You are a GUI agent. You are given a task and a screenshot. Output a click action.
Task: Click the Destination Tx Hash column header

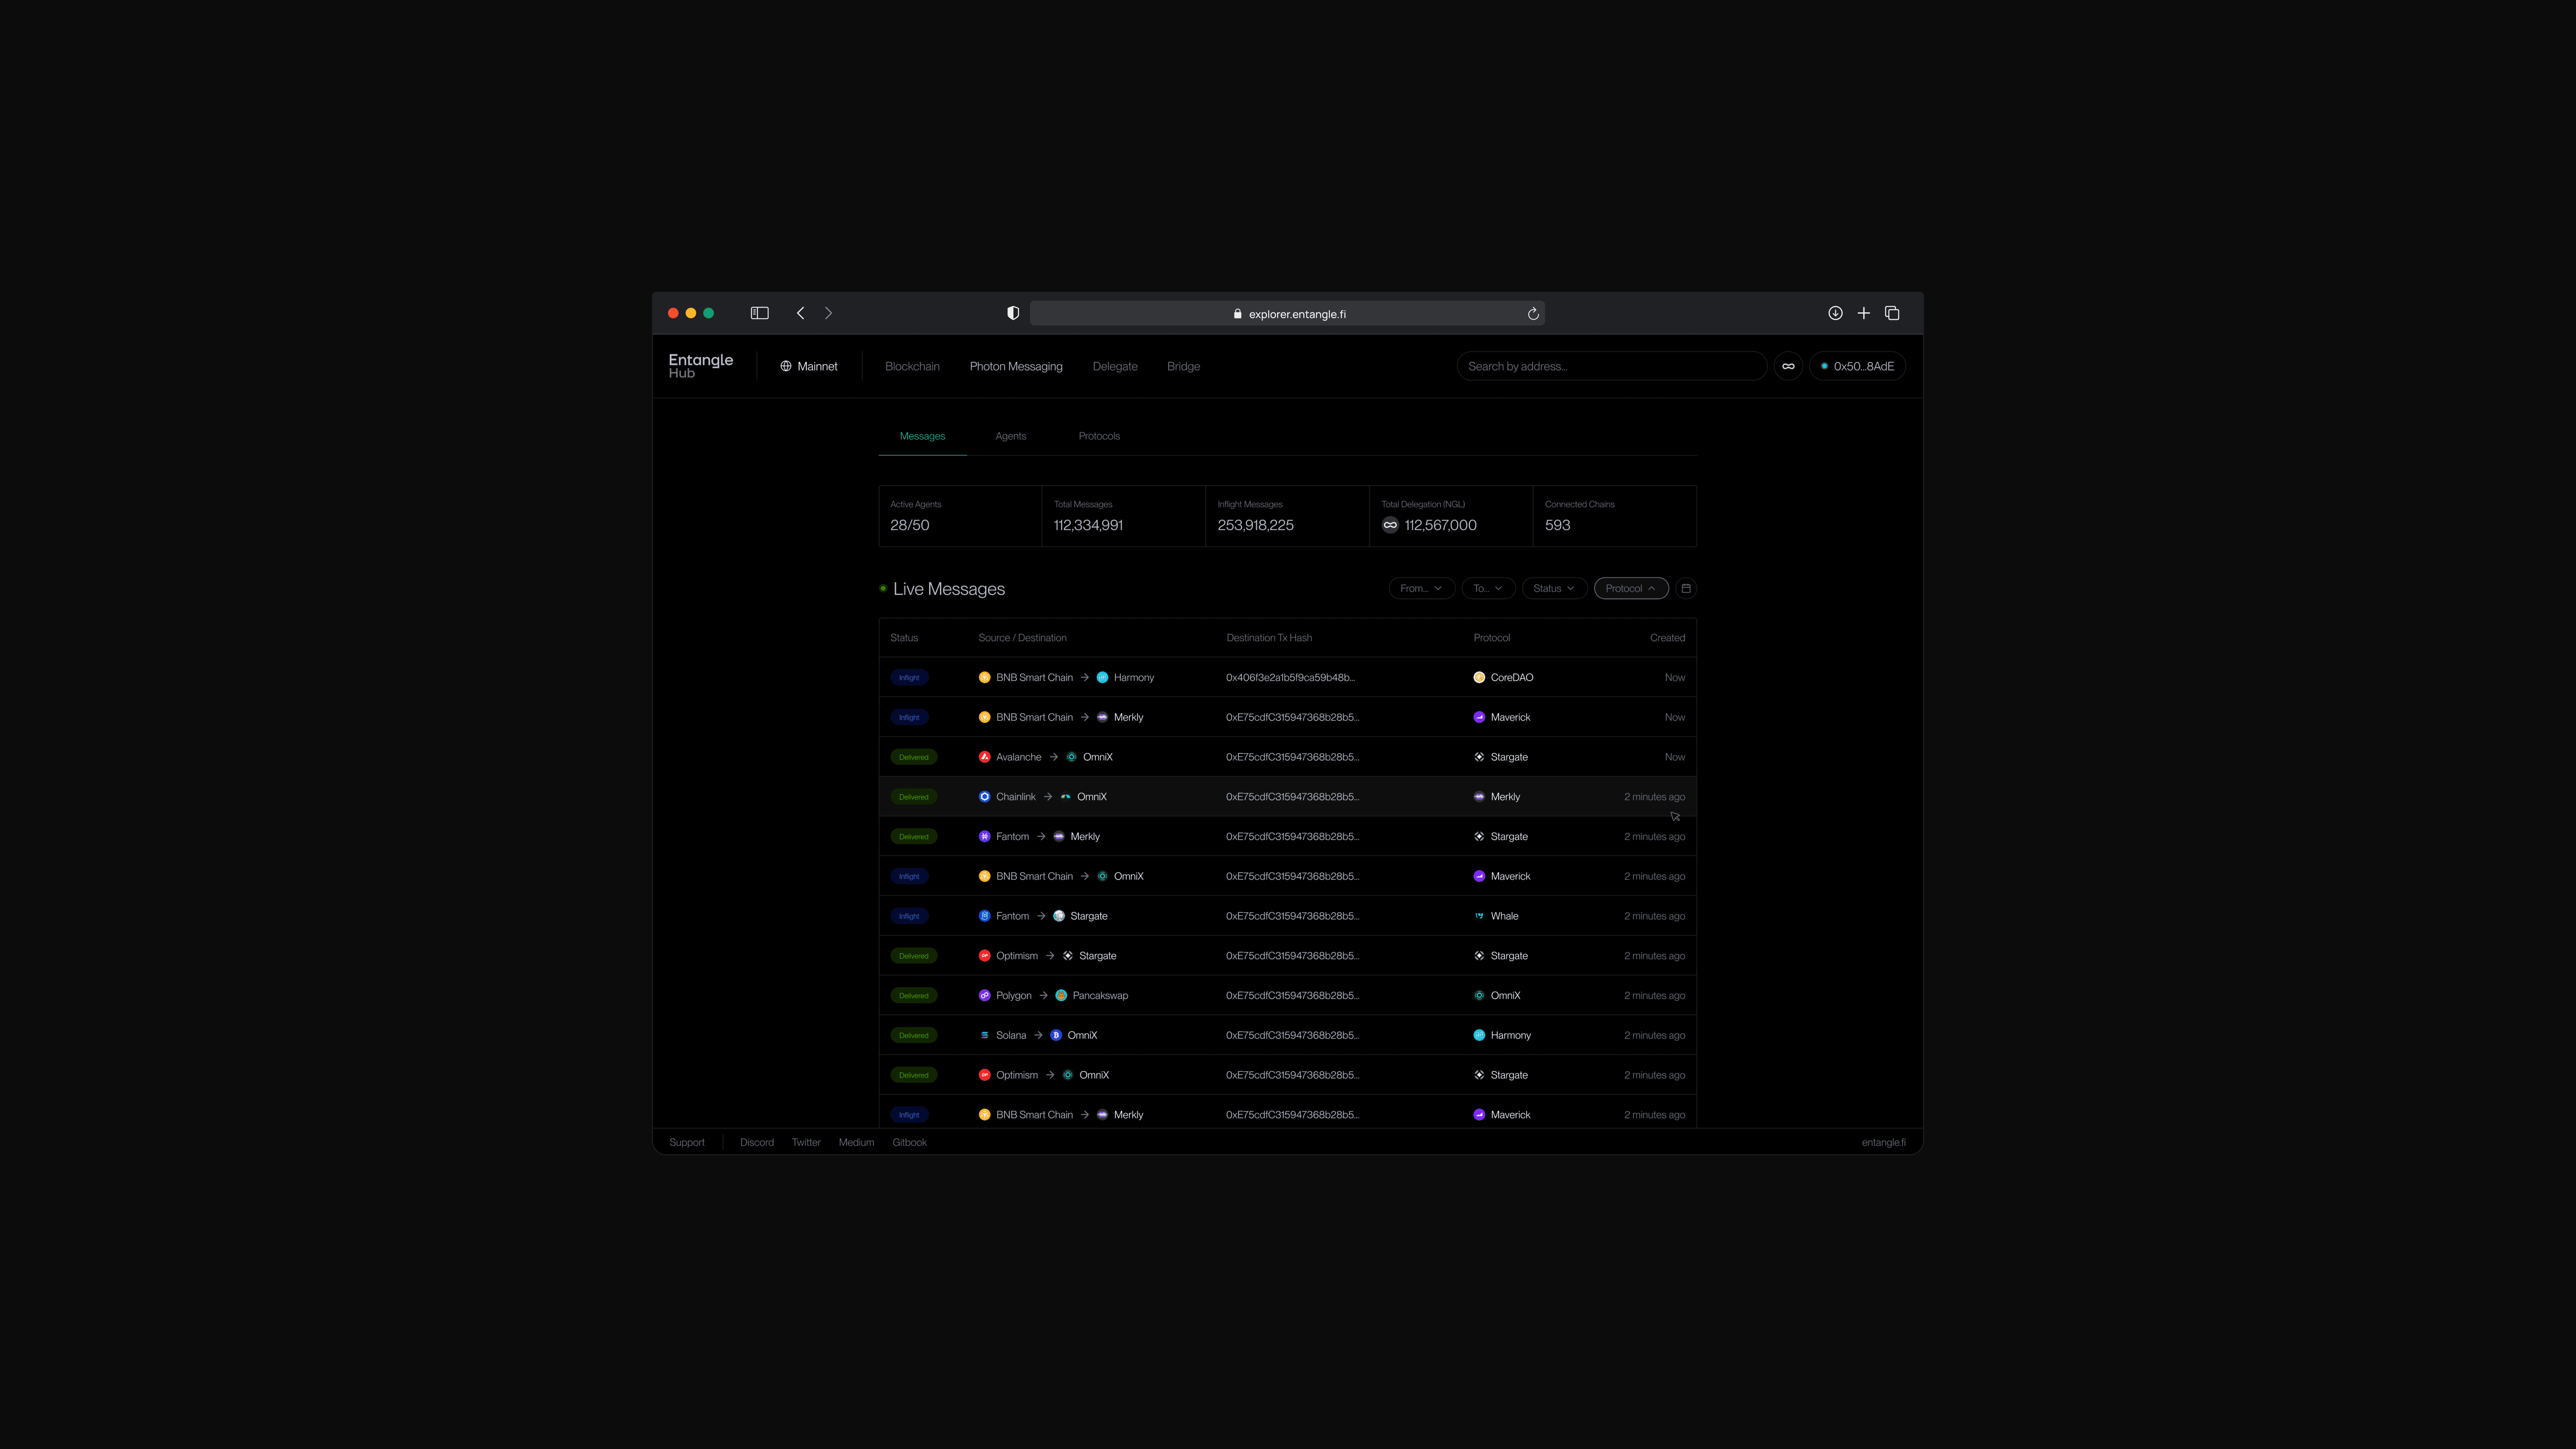point(1269,637)
